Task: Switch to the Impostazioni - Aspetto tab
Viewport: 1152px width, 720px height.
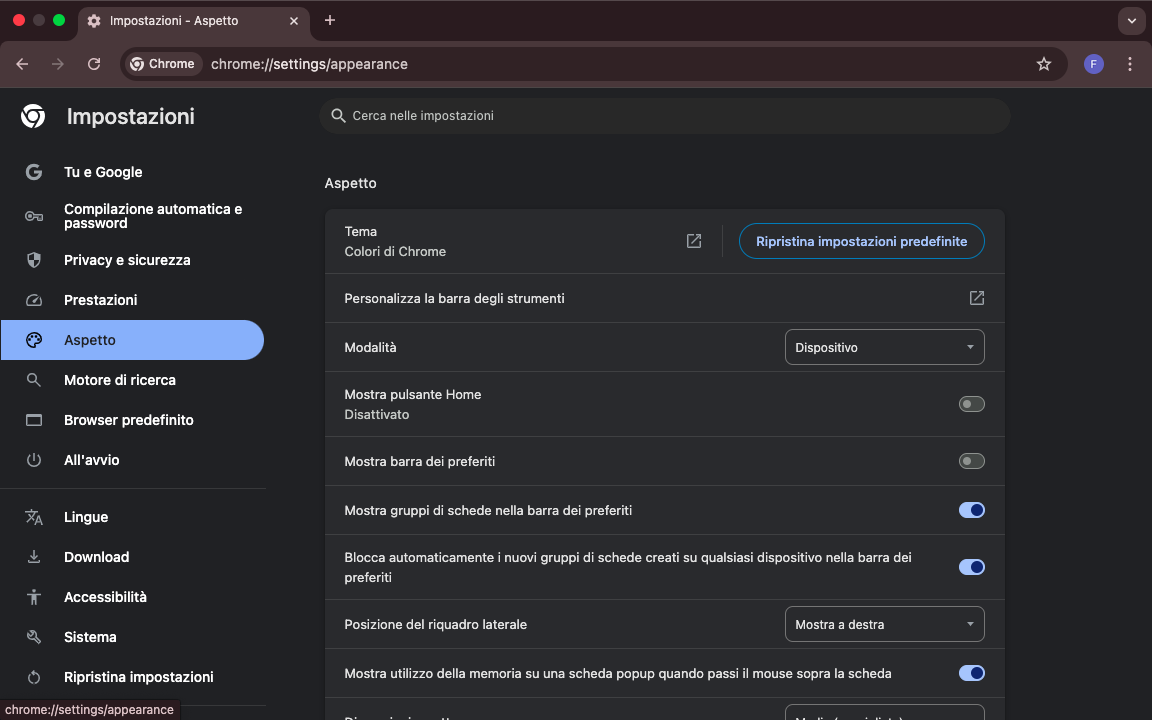Action: 180,21
